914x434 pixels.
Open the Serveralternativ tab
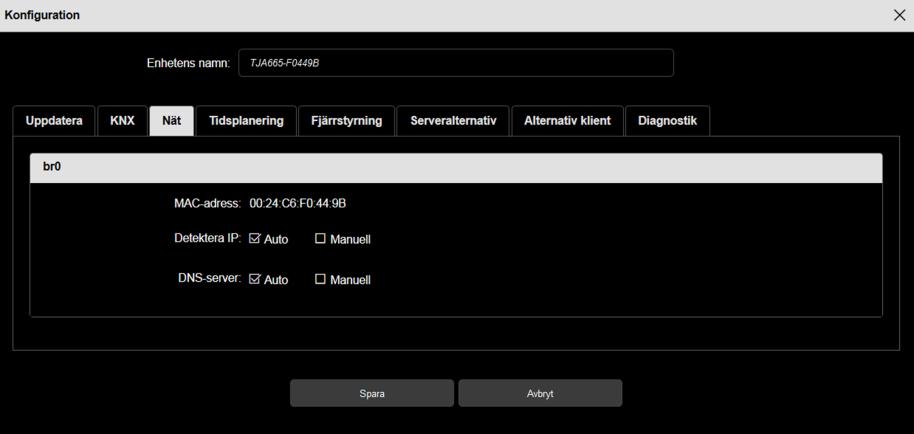(x=453, y=121)
